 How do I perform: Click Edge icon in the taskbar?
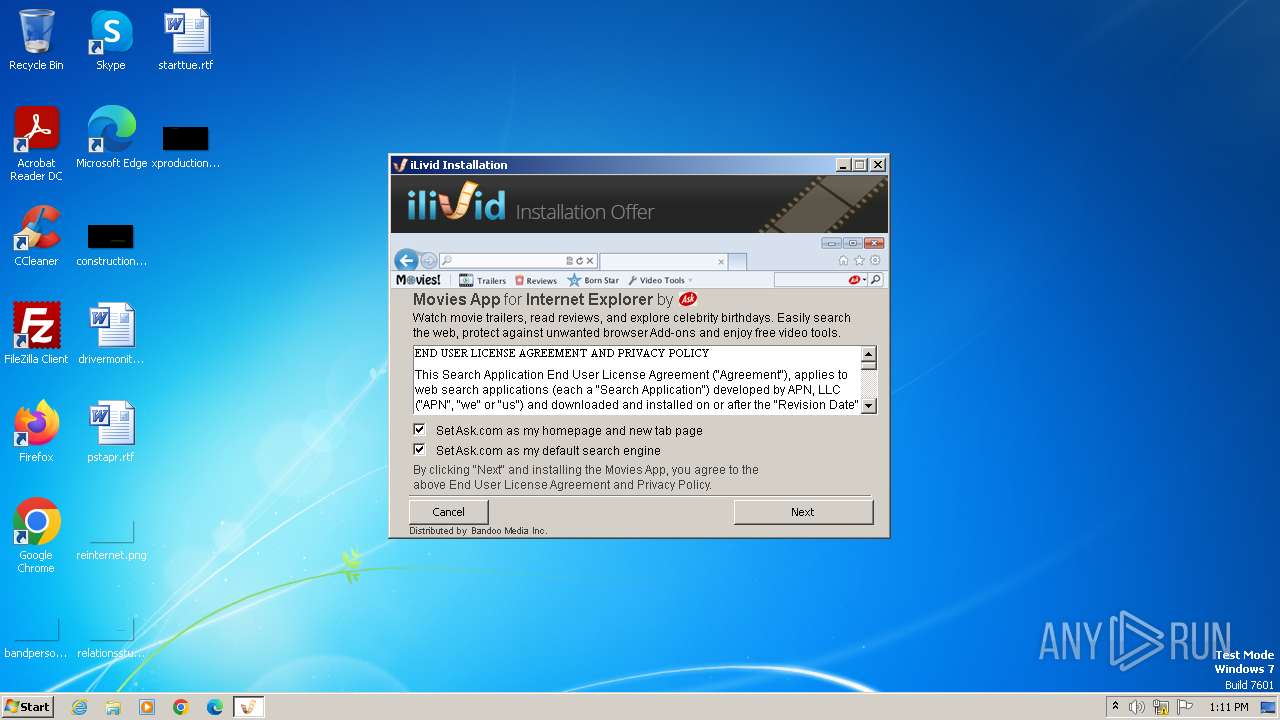coord(215,707)
